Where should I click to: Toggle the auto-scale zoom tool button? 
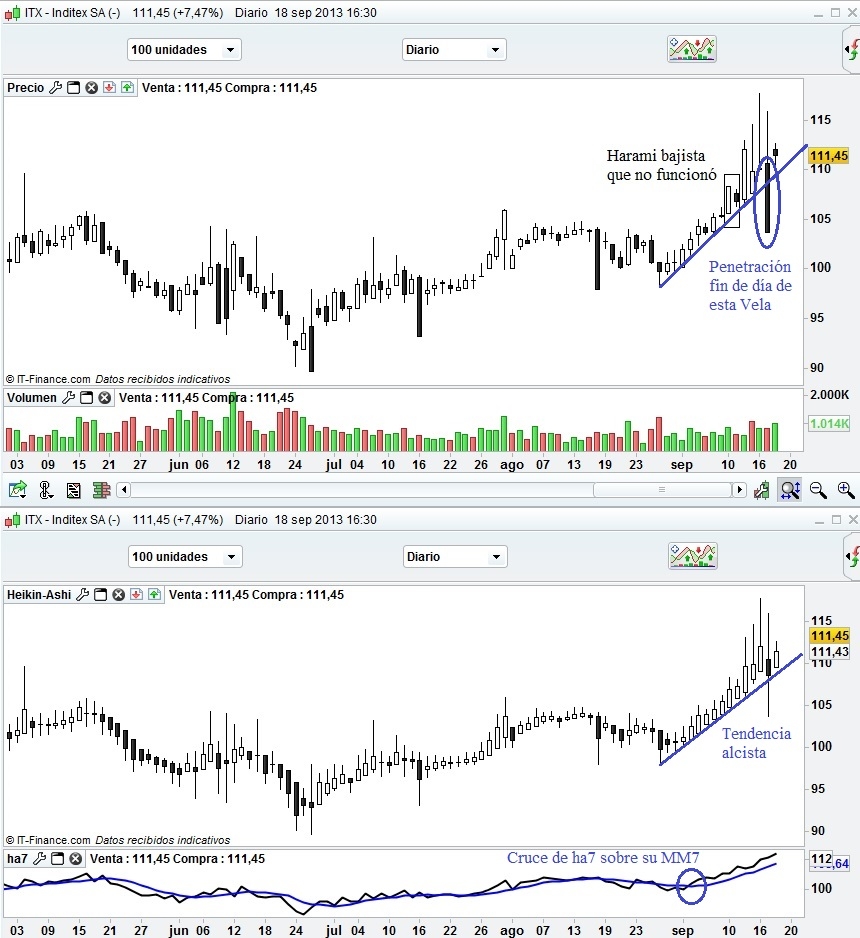point(790,490)
